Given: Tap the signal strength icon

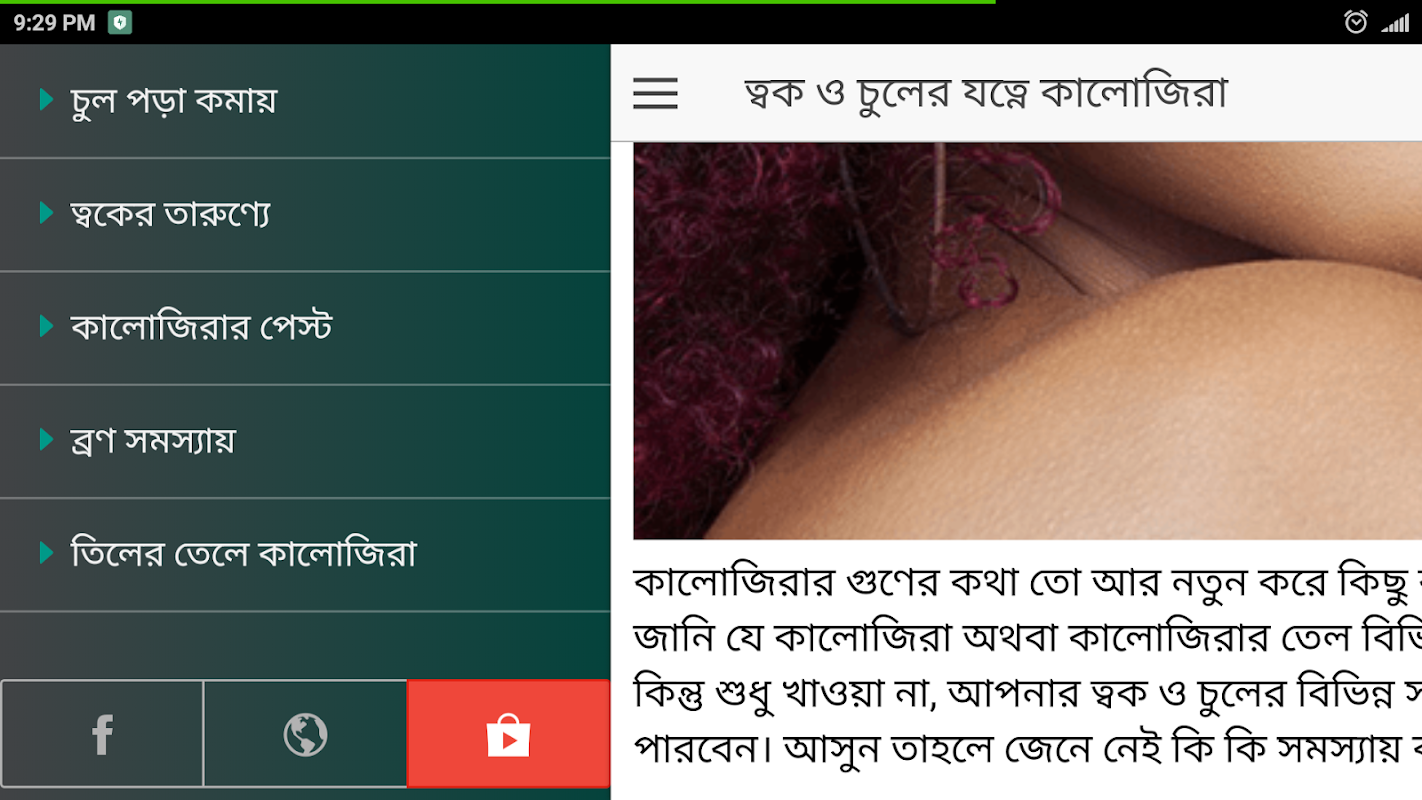Looking at the screenshot, I should click(1395, 22).
